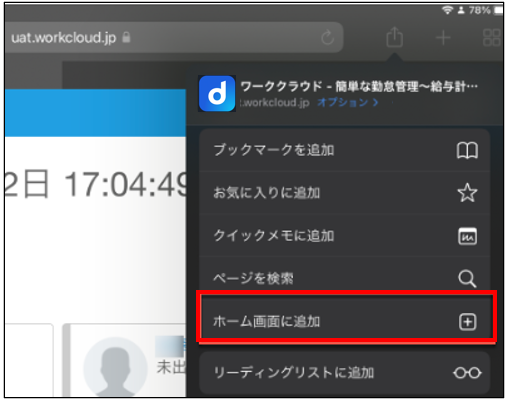Click the gray user avatar picture
The width and height of the screenshot is (506, 399).
(115, 367)
